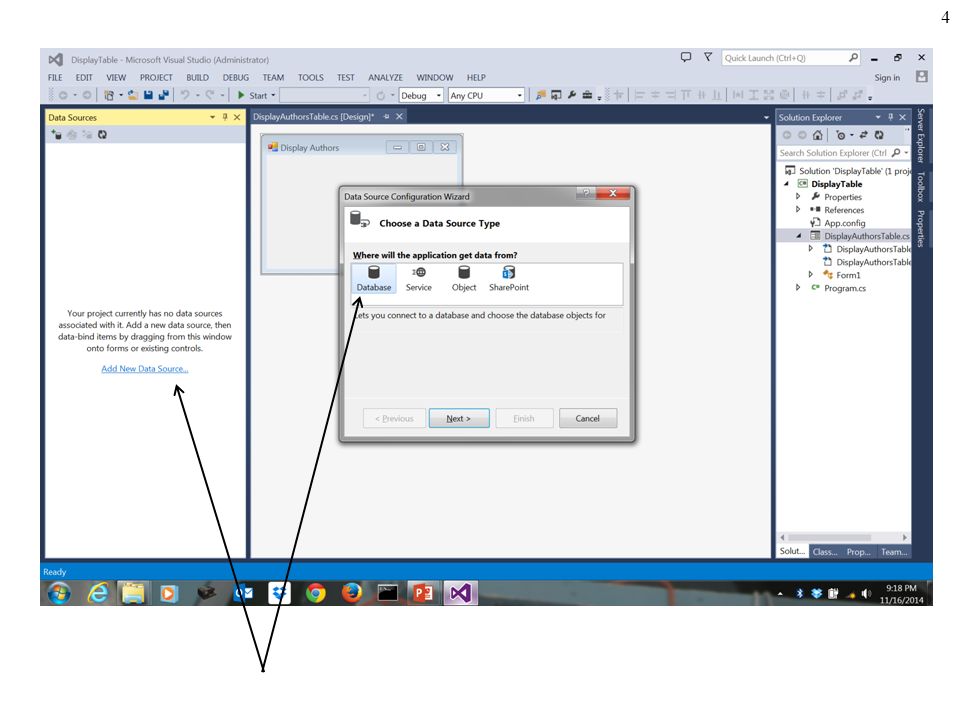
Task: Click the Feedback speech bubble icon
Action: coord(686,57)
